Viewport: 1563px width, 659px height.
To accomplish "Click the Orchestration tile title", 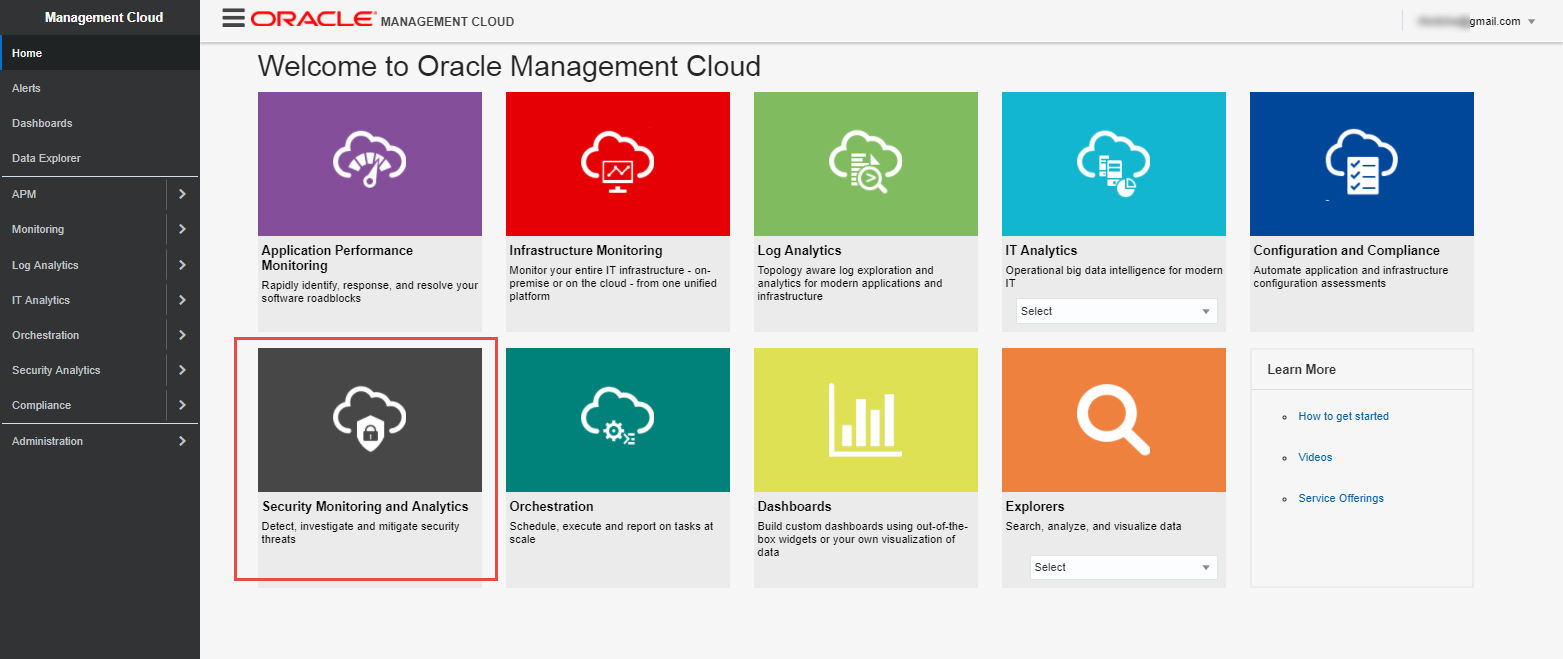I will point(551,506).
